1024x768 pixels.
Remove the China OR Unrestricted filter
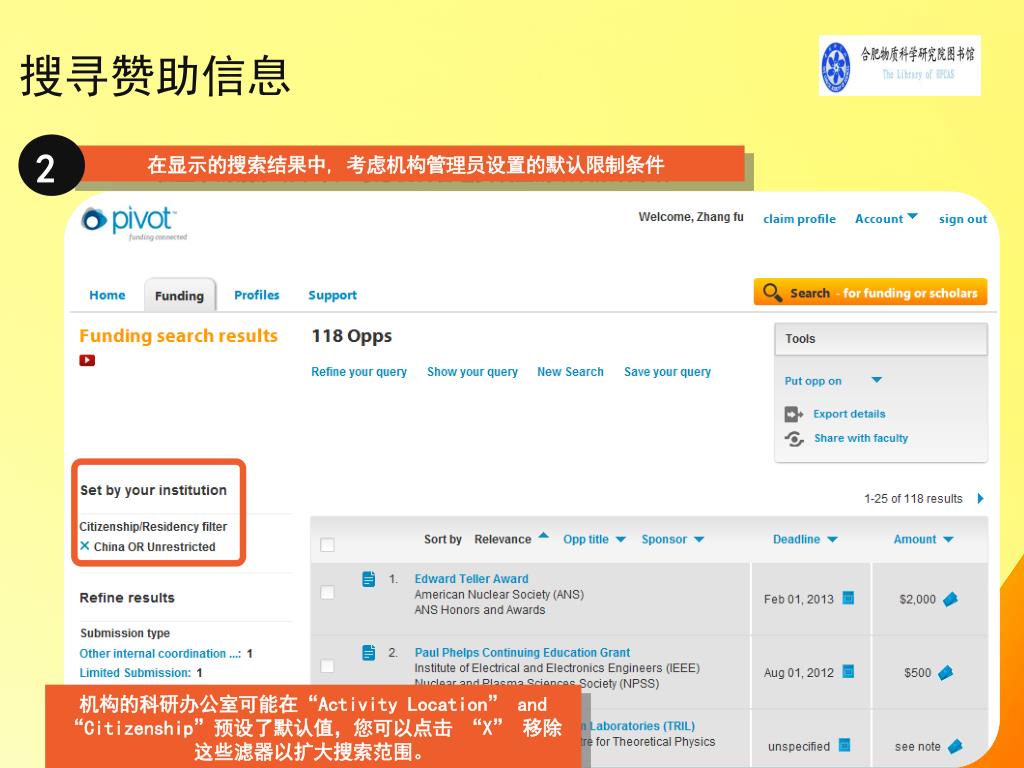point(85,546)
